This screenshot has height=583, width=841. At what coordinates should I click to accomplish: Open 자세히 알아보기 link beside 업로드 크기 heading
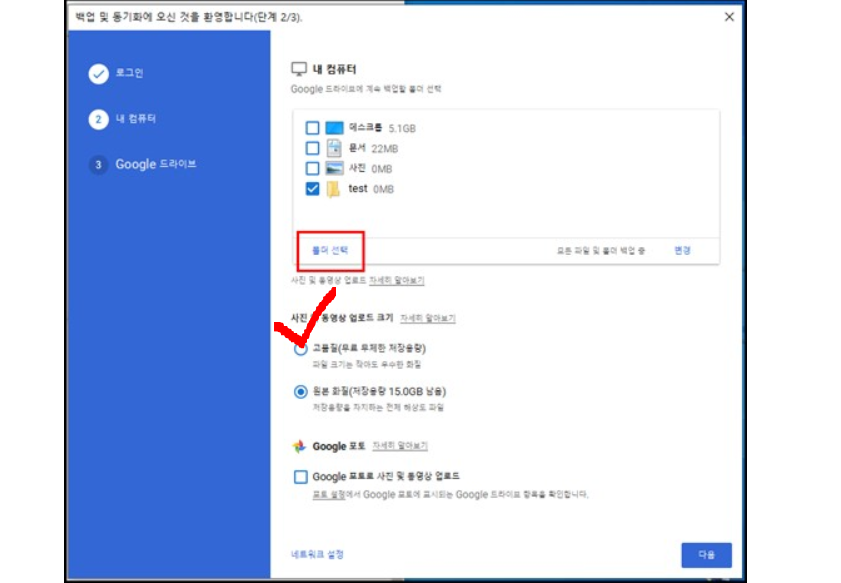(x=427, y=318)
